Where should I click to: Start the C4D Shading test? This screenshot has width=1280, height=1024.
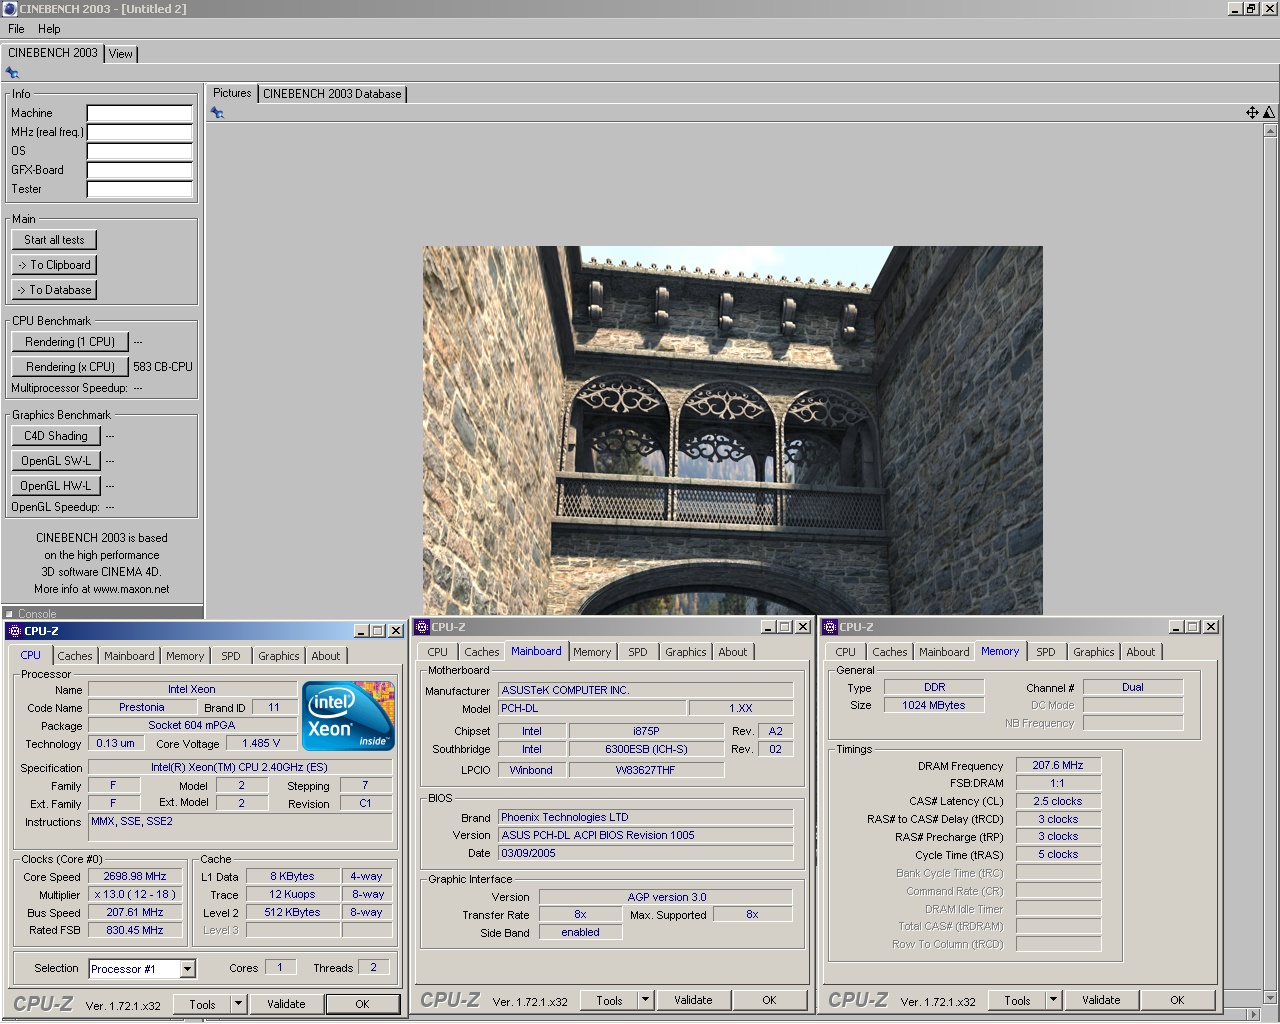point(56,436)
